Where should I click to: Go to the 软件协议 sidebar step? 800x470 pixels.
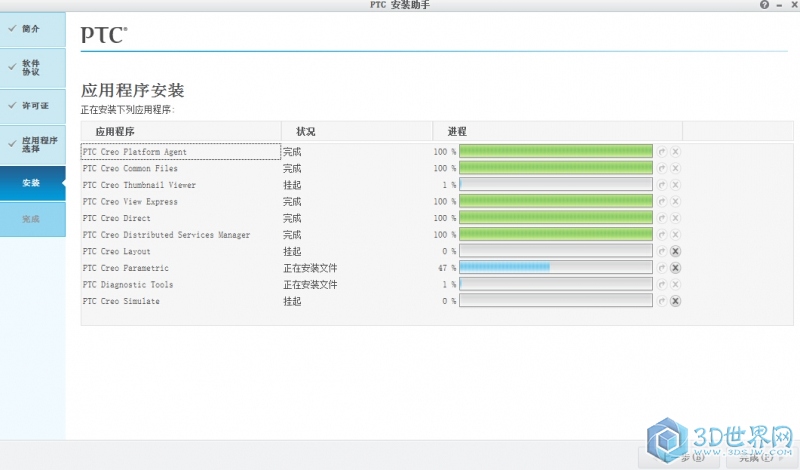tap(32, 67)
